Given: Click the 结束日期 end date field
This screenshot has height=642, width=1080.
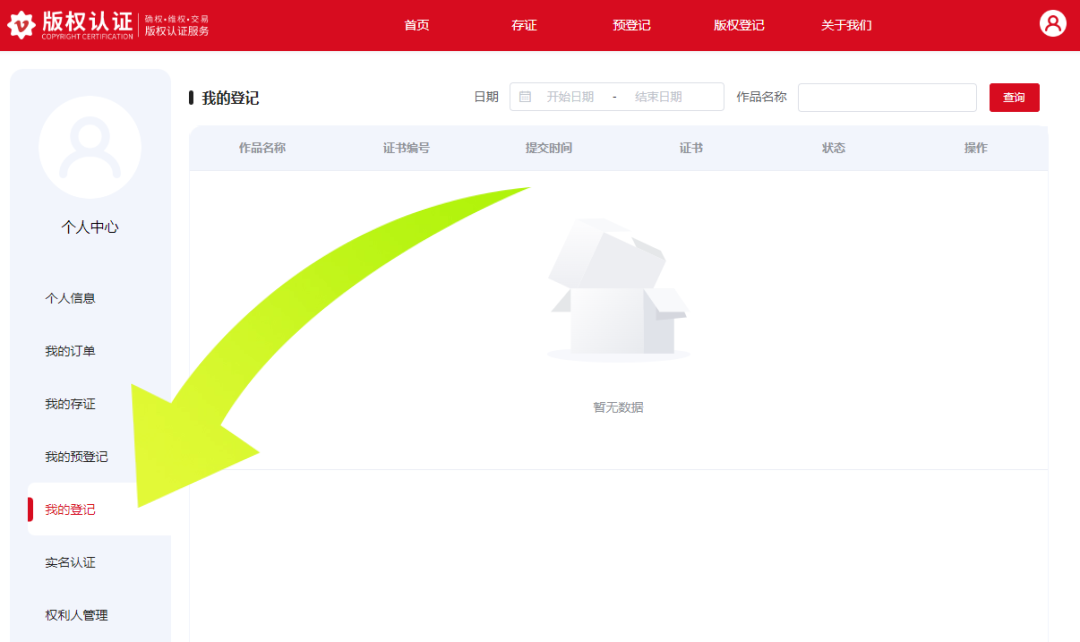Looking at the screenshot, I should (x=658, y=97).
